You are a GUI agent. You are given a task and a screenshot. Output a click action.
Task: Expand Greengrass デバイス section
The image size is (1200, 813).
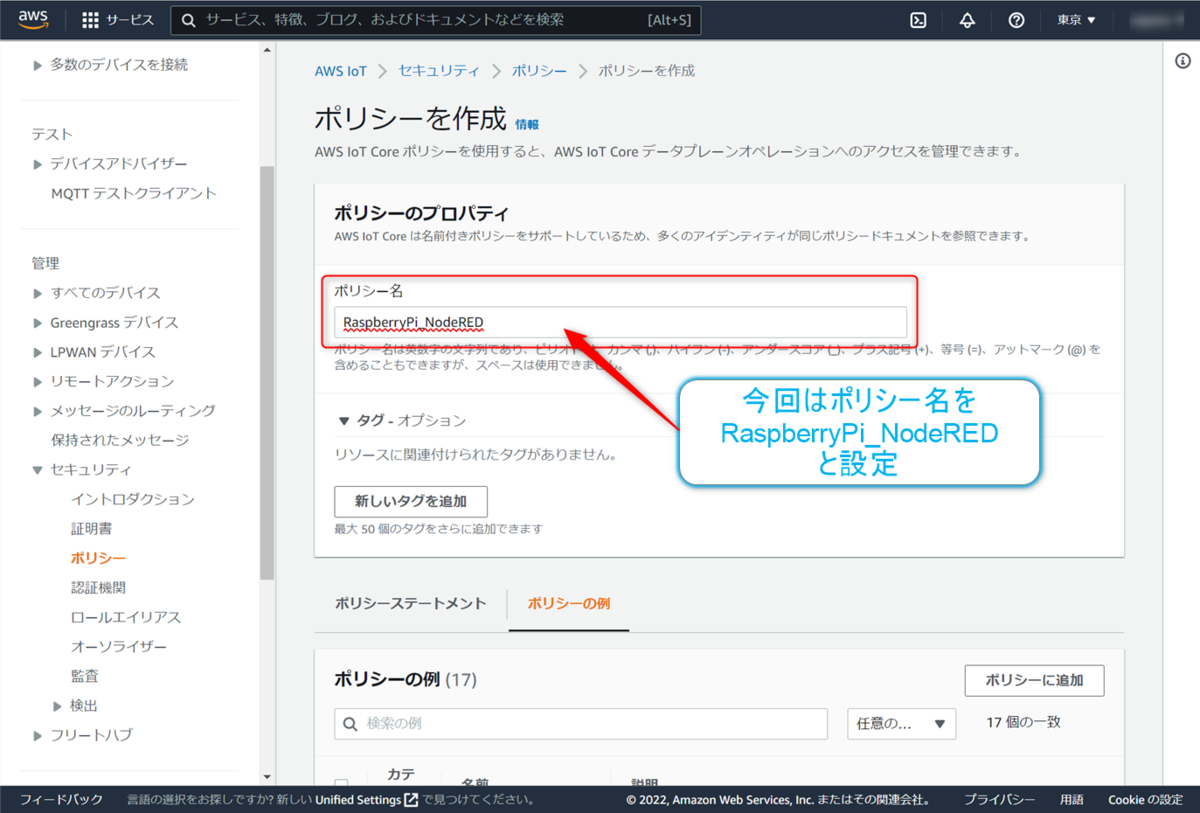click(x=105, y=323)
